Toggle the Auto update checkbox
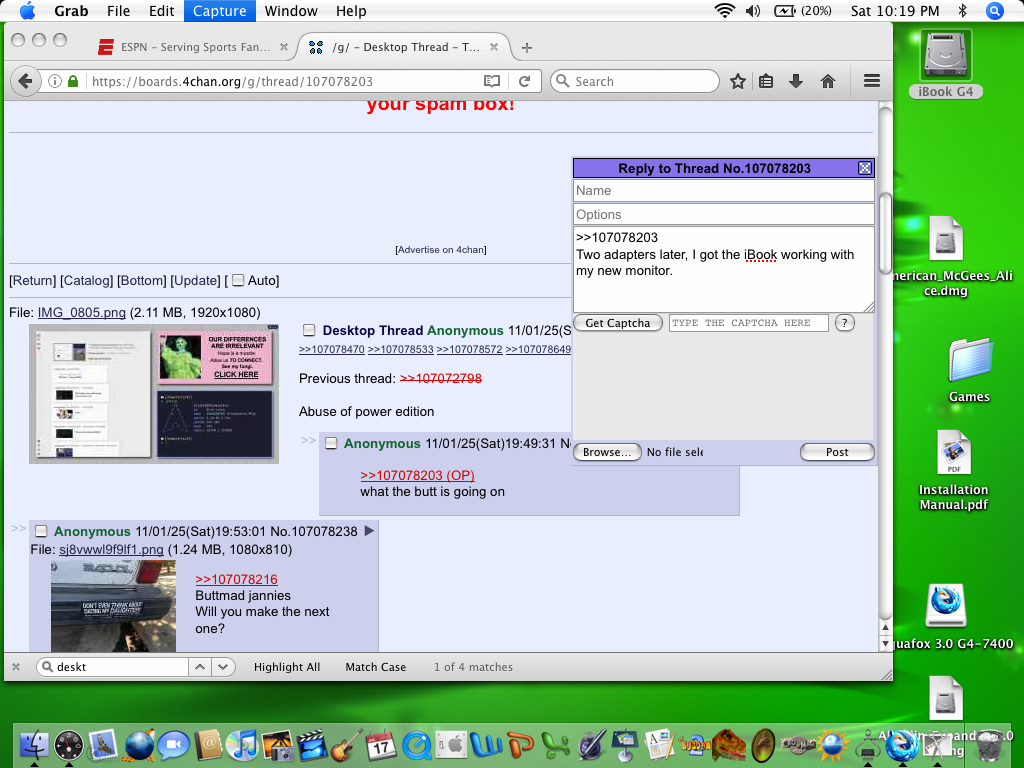 coord(238,280)
